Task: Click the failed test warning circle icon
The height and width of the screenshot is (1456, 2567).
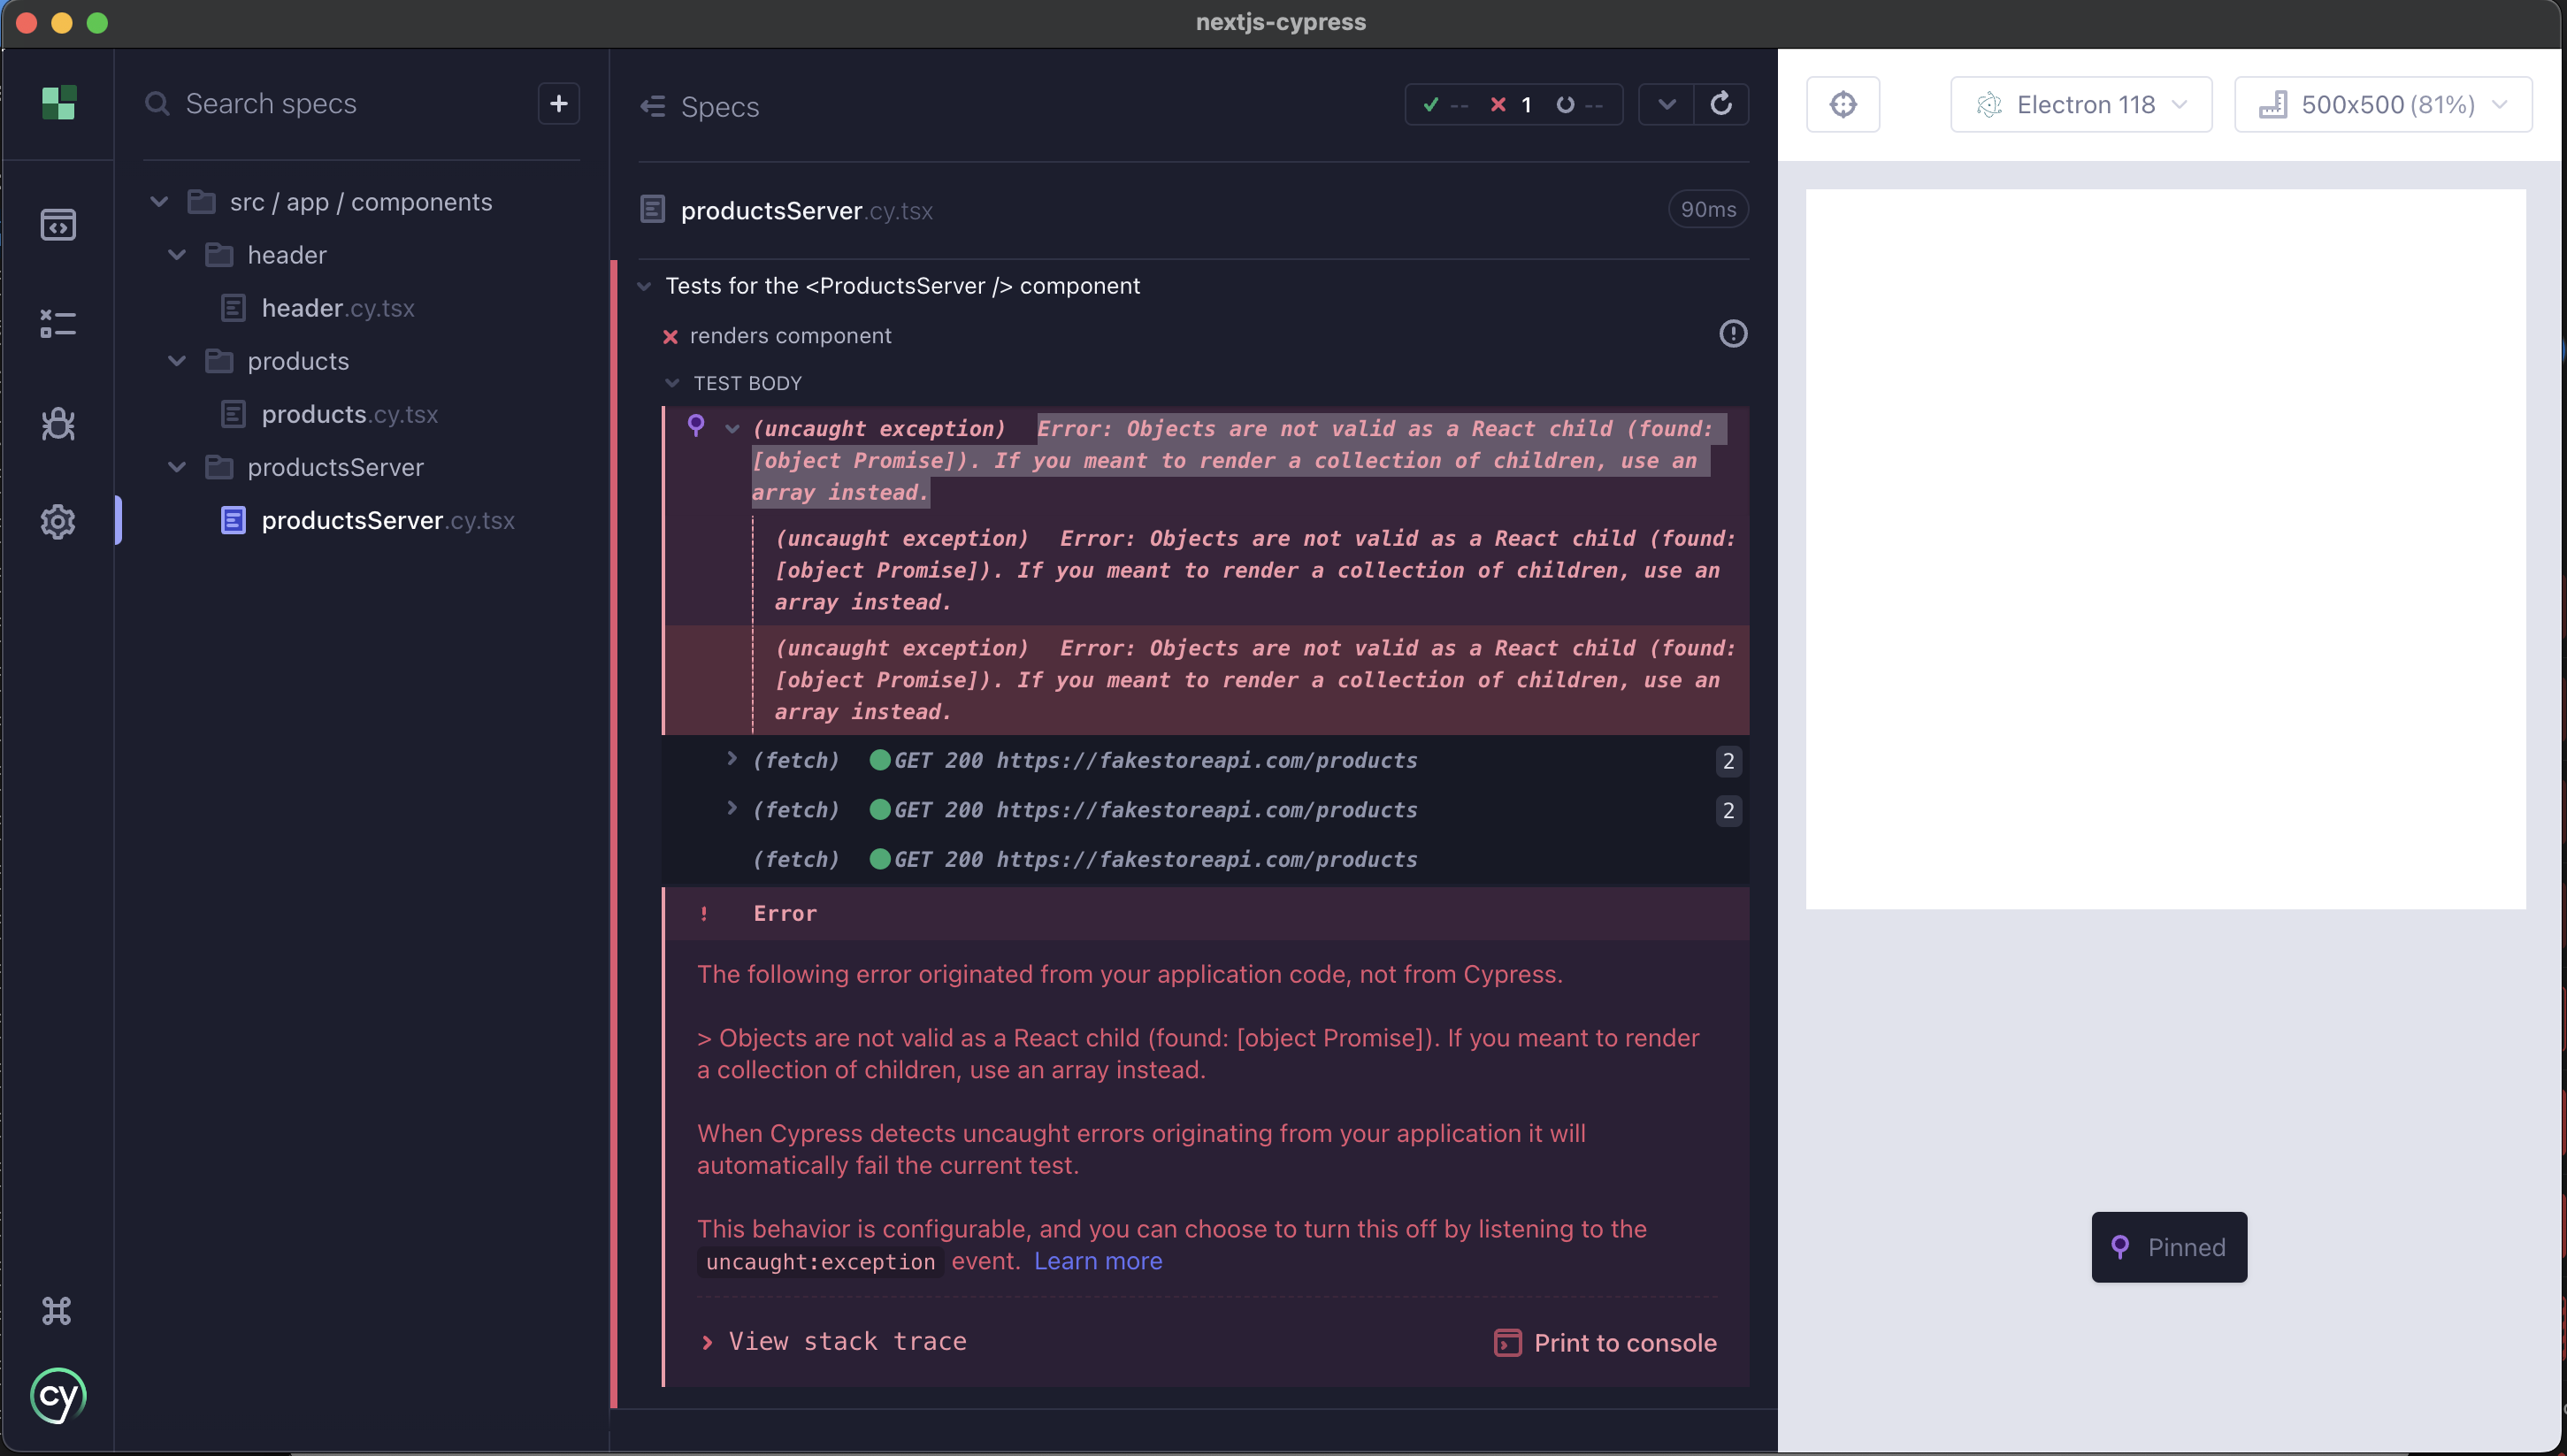Action: point(1733,333)
